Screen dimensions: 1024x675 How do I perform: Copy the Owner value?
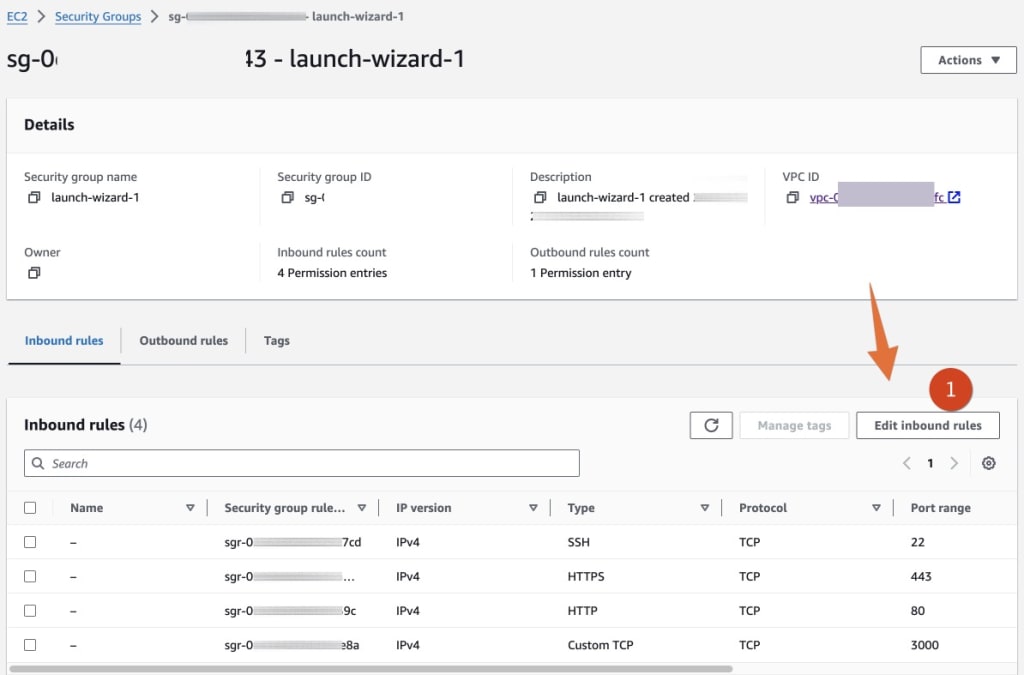tap(34, 273)
